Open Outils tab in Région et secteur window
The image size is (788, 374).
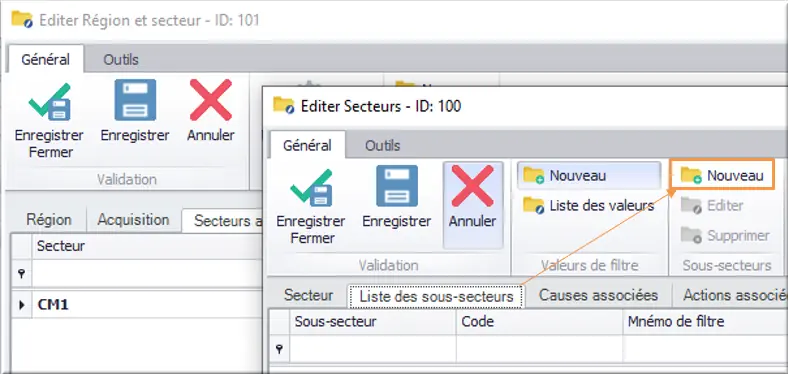[121, 60]
